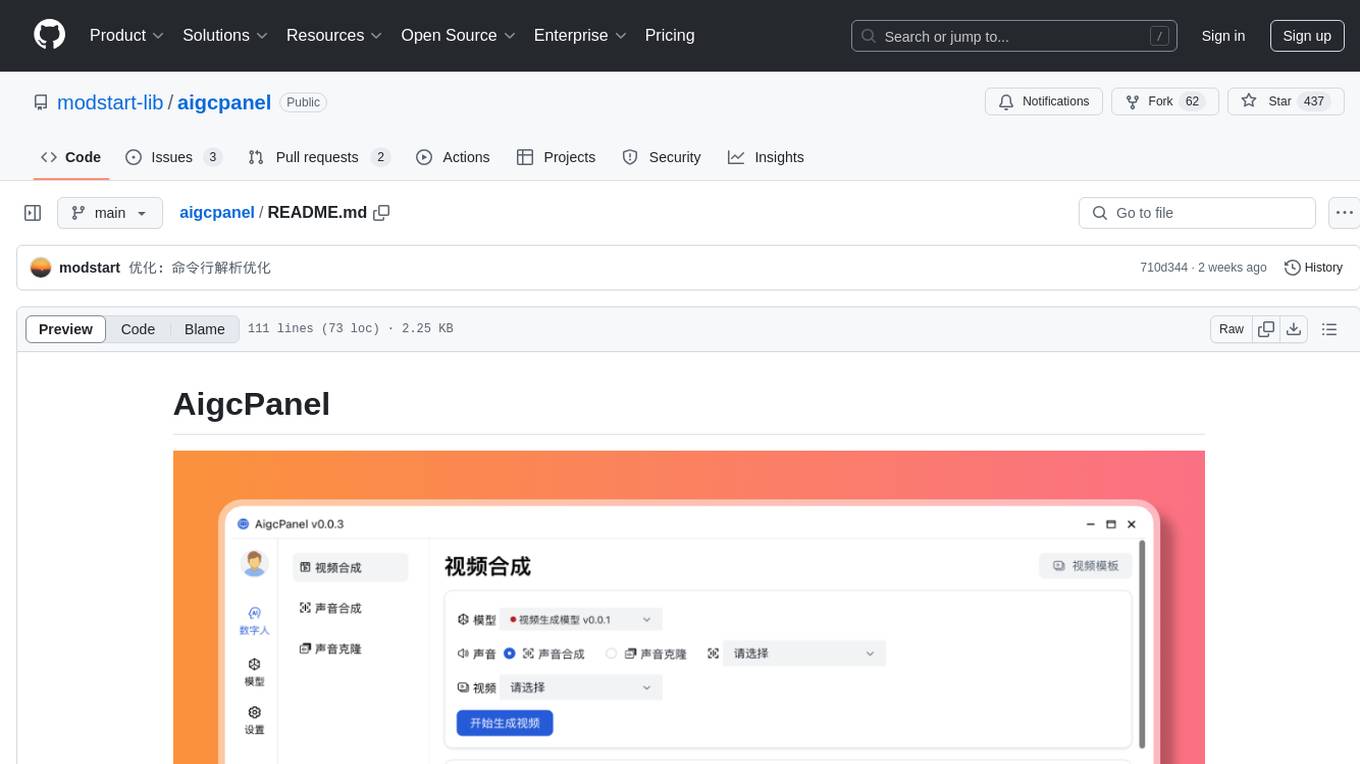
Task: Click the Go to file search field
Action: pos(1197,213)
